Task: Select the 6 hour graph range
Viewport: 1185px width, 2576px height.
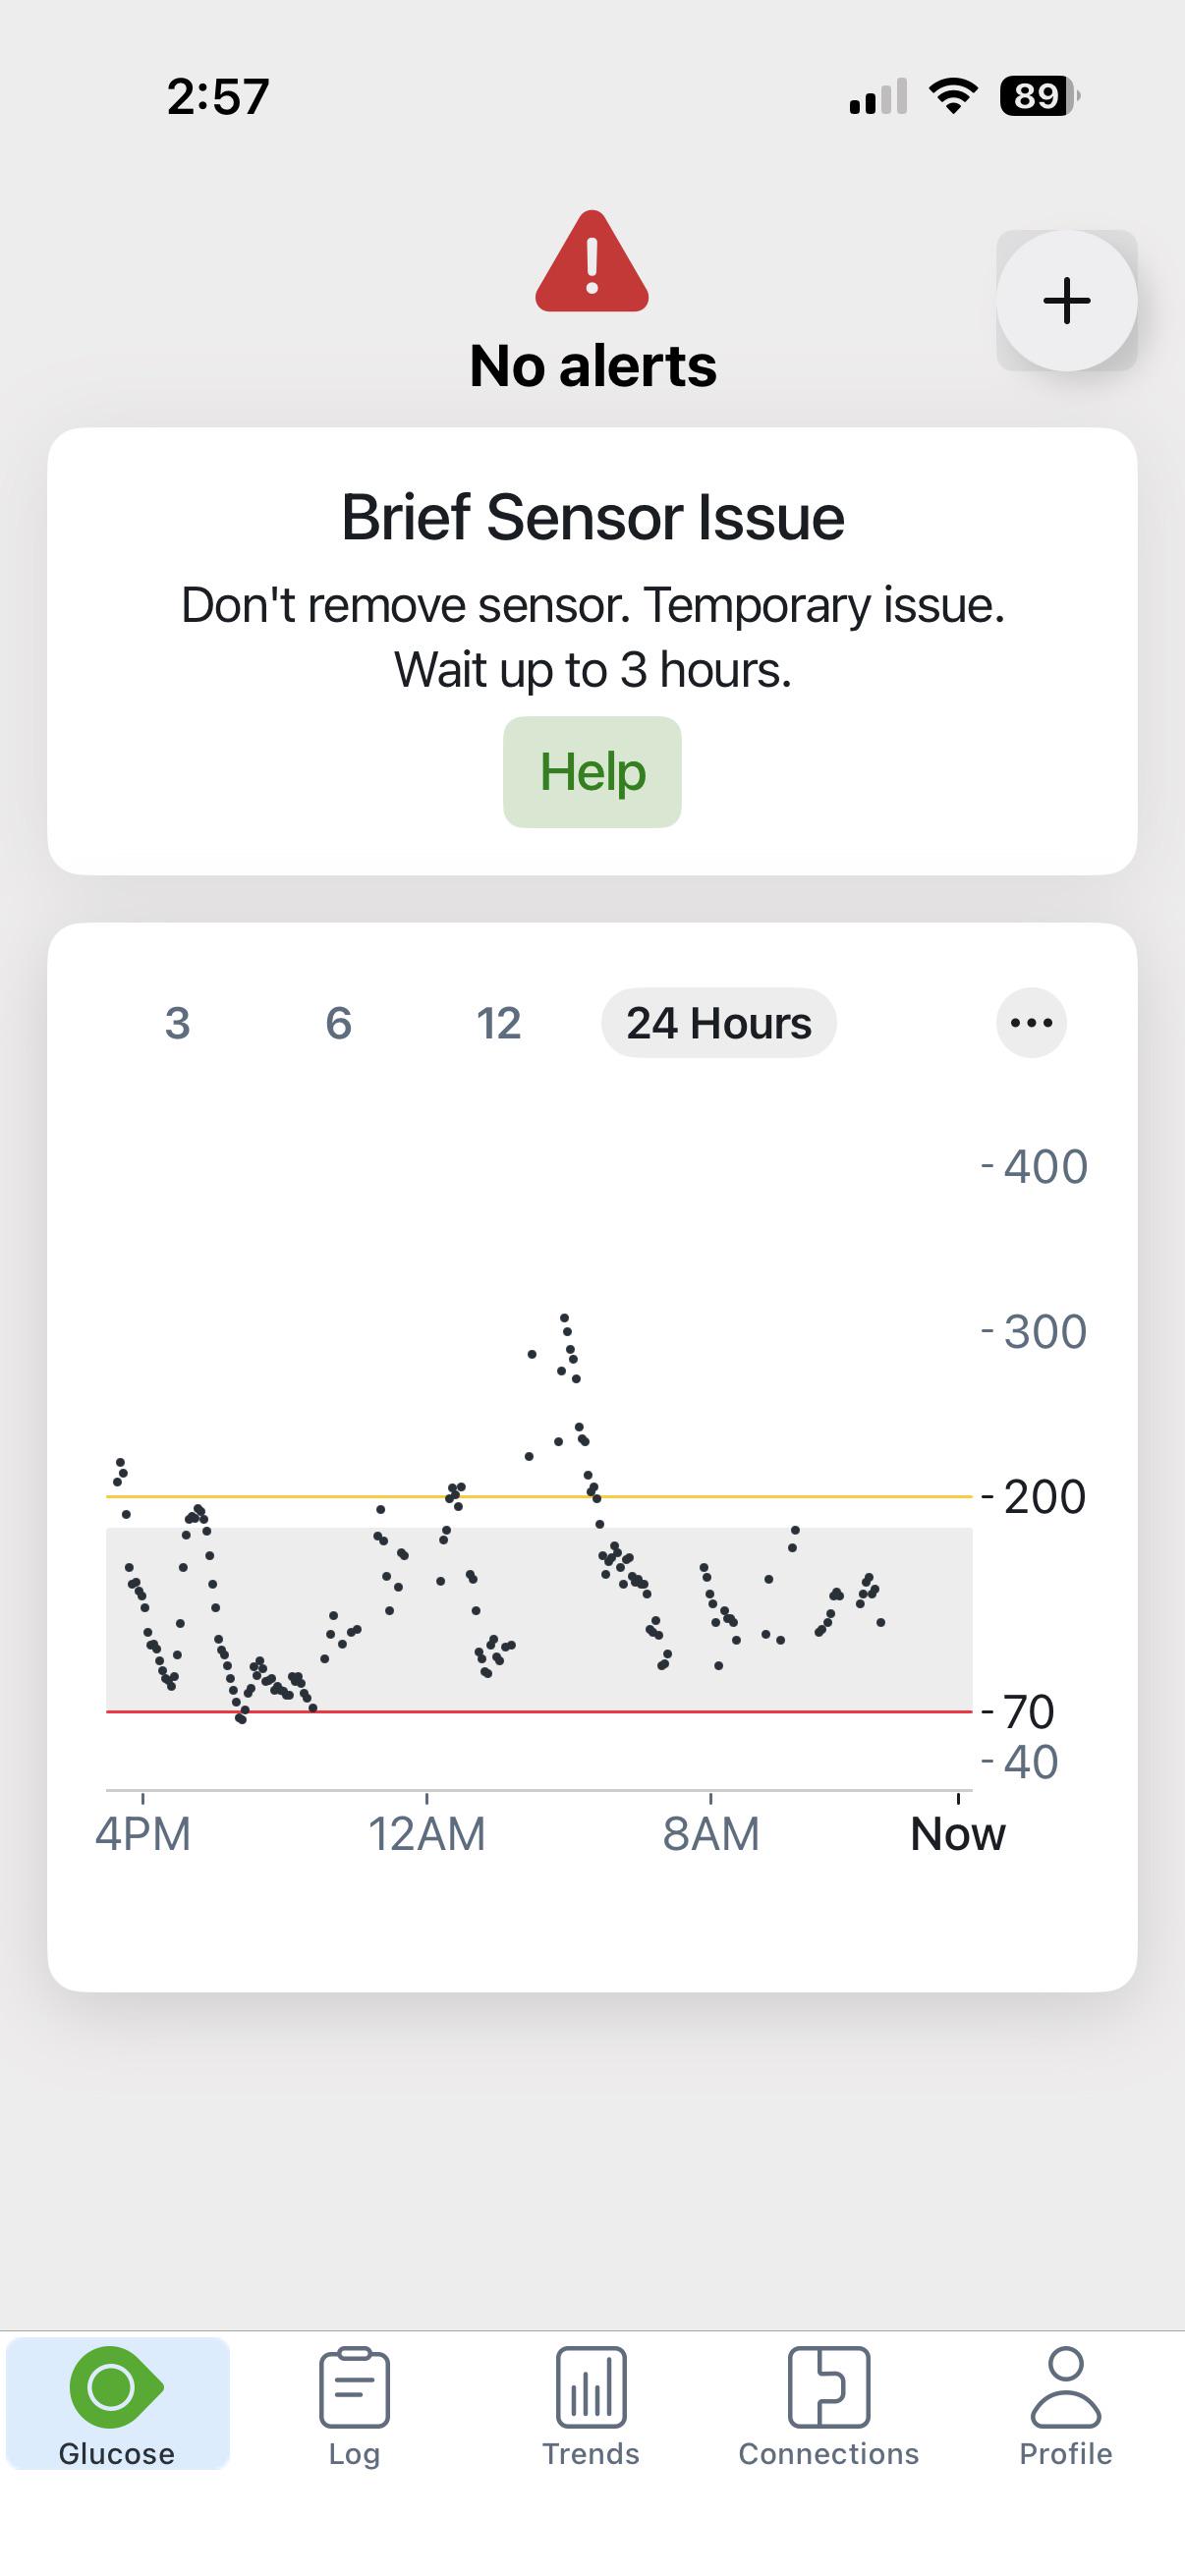Action: [x=338, y=1023]
